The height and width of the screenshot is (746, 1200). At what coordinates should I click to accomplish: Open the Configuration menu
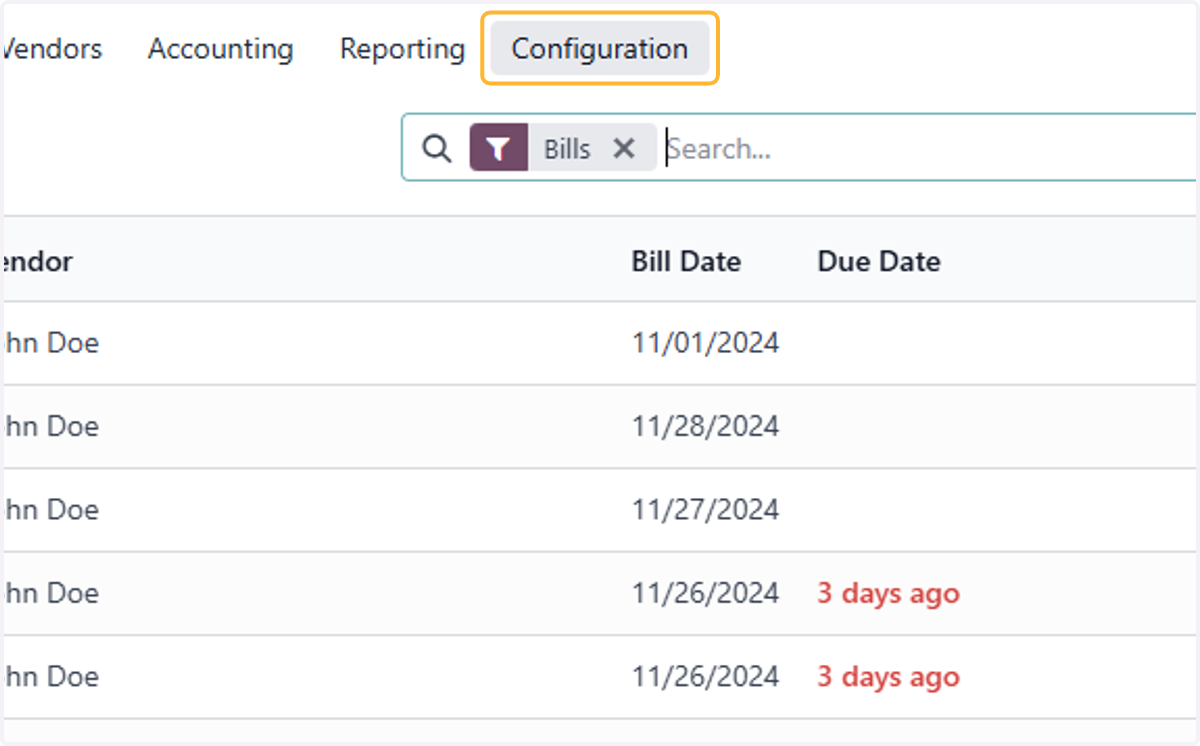tap(600, 49)
